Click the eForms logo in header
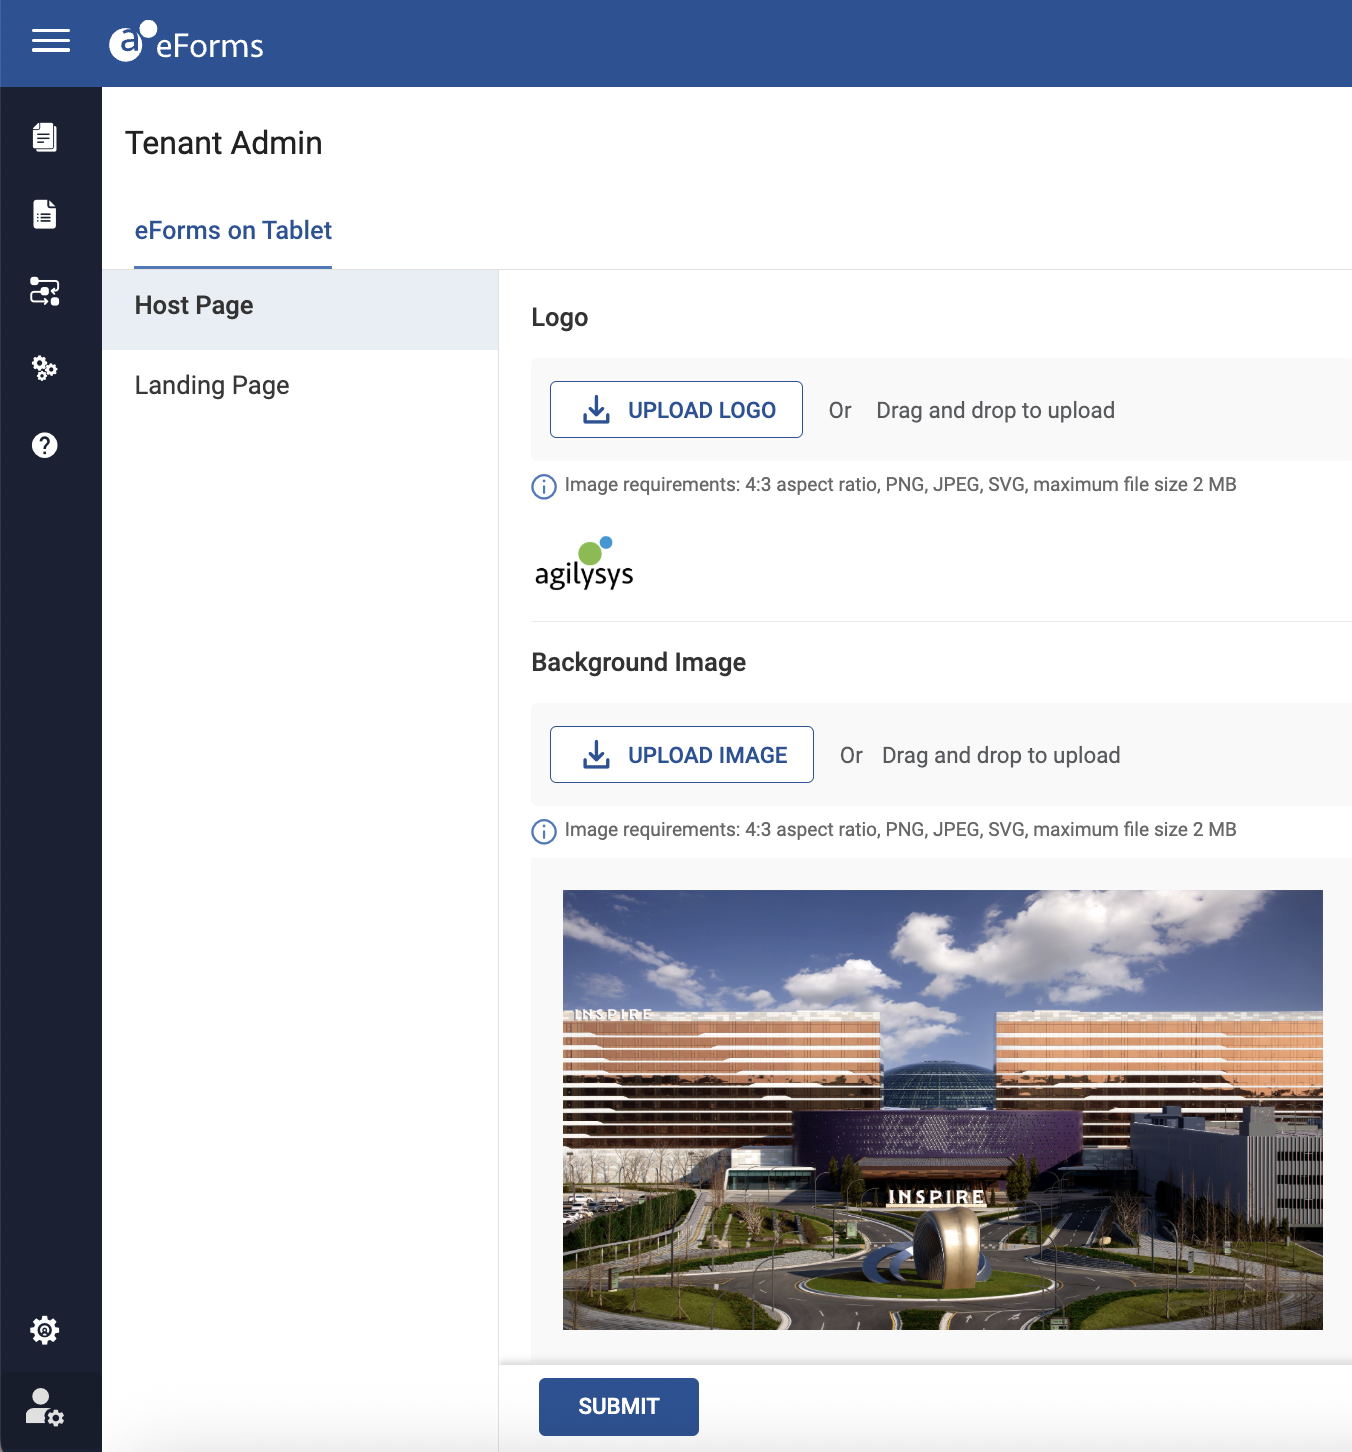The width and height of the screenshot is (1352, 1452). click(186, 42)
